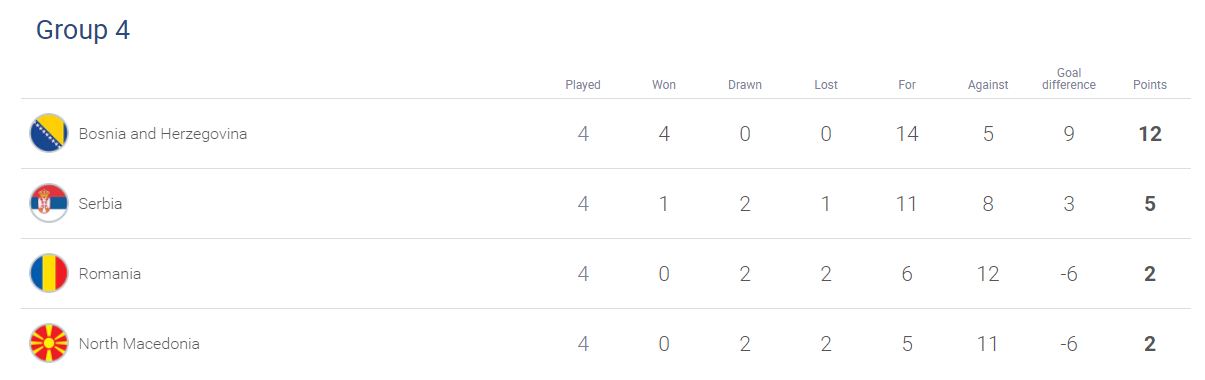Select Romania's goals against value 12
The width and height of the screenshot is (1205, 380).
(988, 274)
